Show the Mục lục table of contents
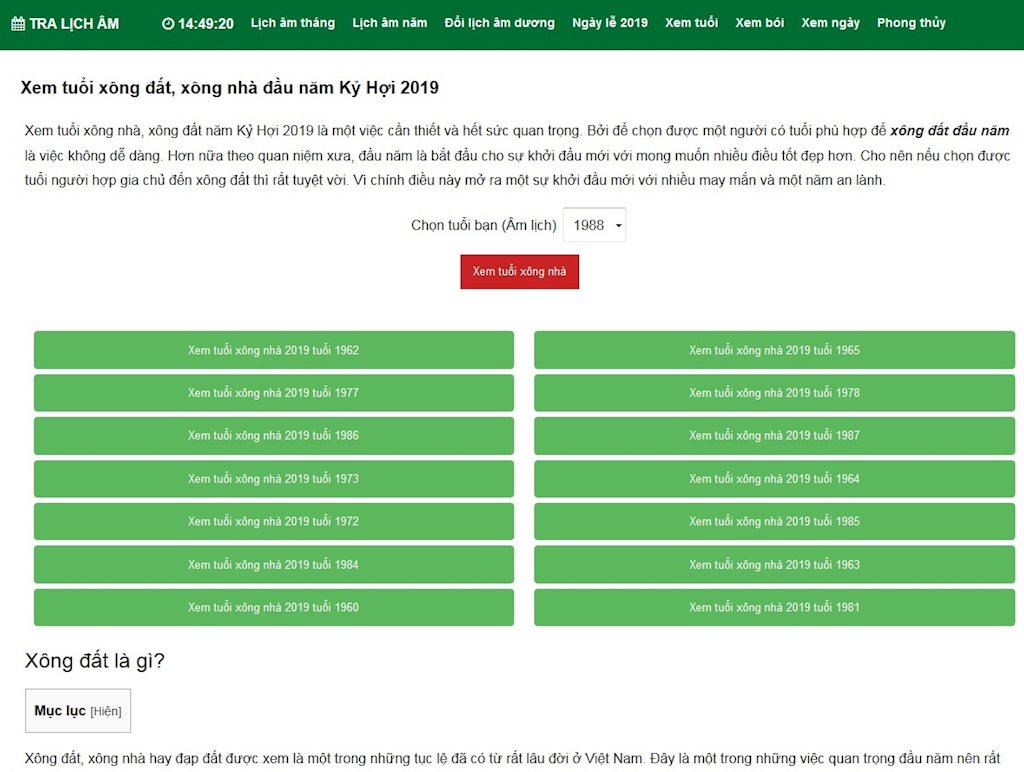This screenshot has height=772, width=1024. tap(77, 710)
